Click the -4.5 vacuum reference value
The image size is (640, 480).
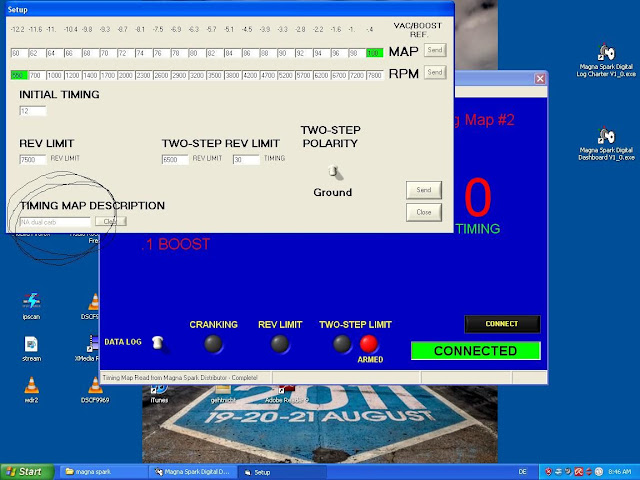[x=247, y=29]
